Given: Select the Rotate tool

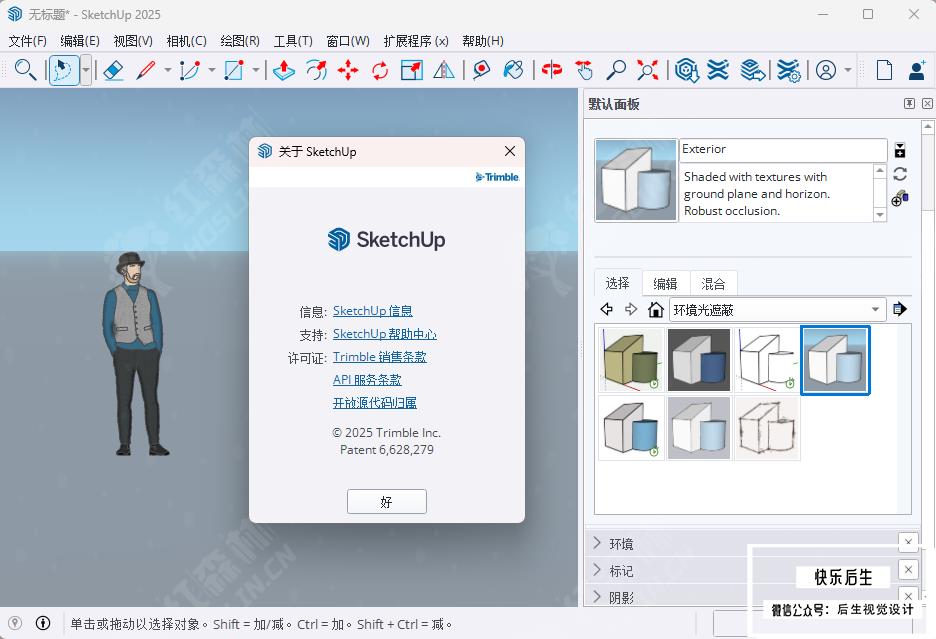Looking at the screenshot, I should coord(380,70).
